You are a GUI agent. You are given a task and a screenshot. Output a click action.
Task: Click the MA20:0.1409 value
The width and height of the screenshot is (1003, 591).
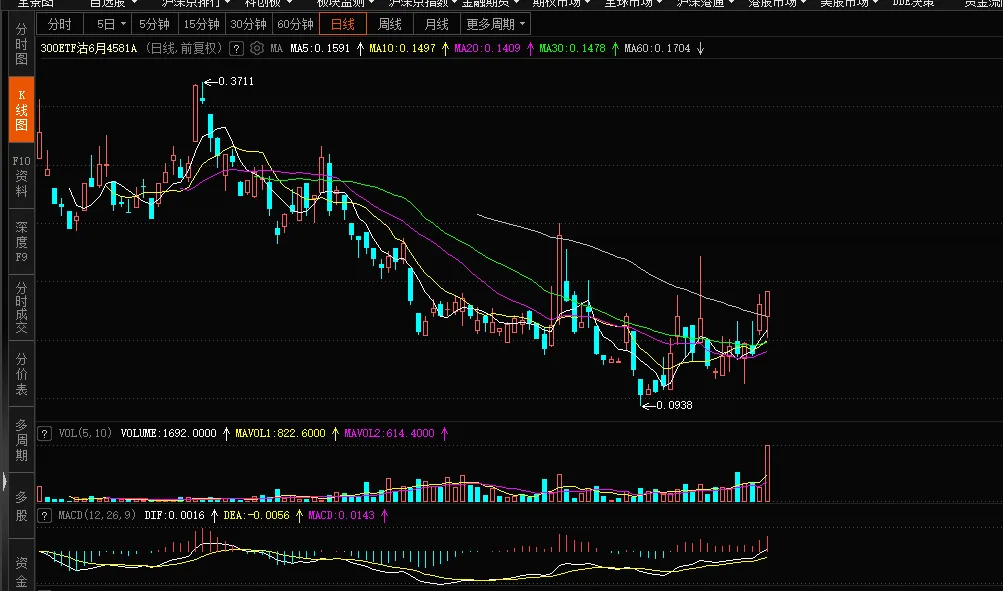point(487,48)
